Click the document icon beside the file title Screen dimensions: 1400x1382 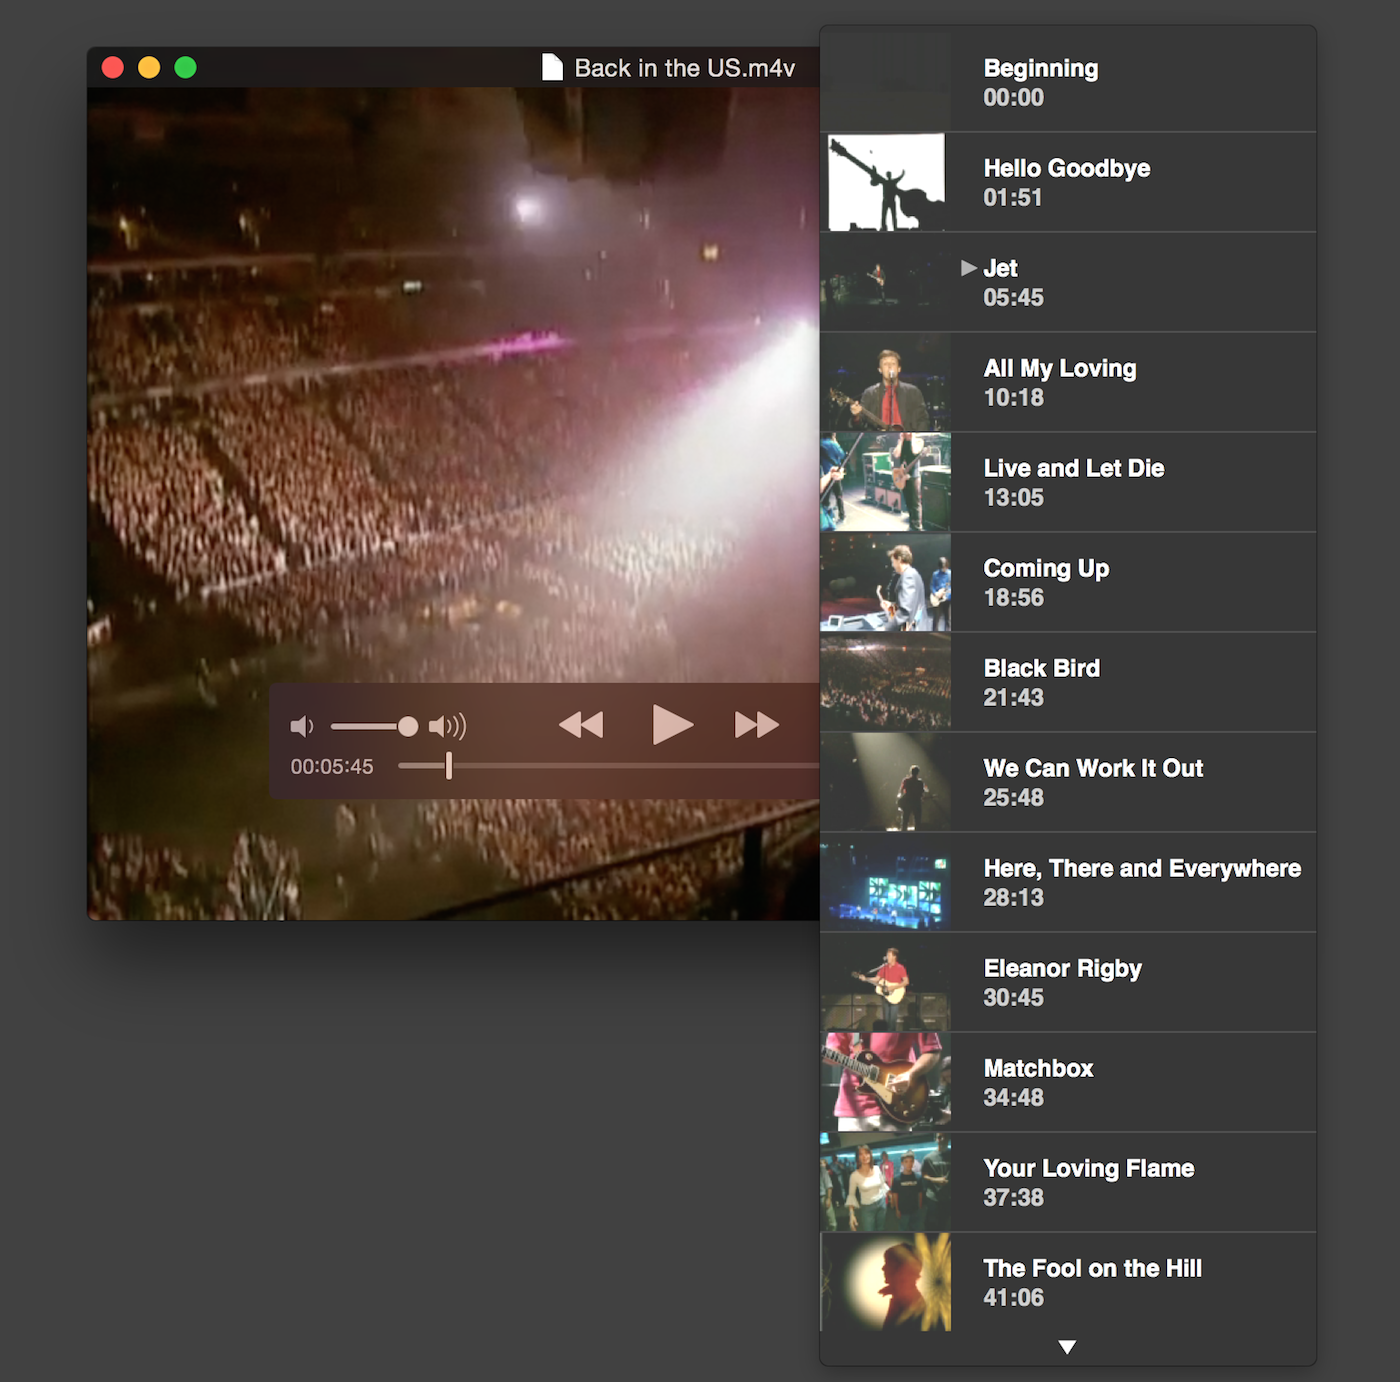552,67
